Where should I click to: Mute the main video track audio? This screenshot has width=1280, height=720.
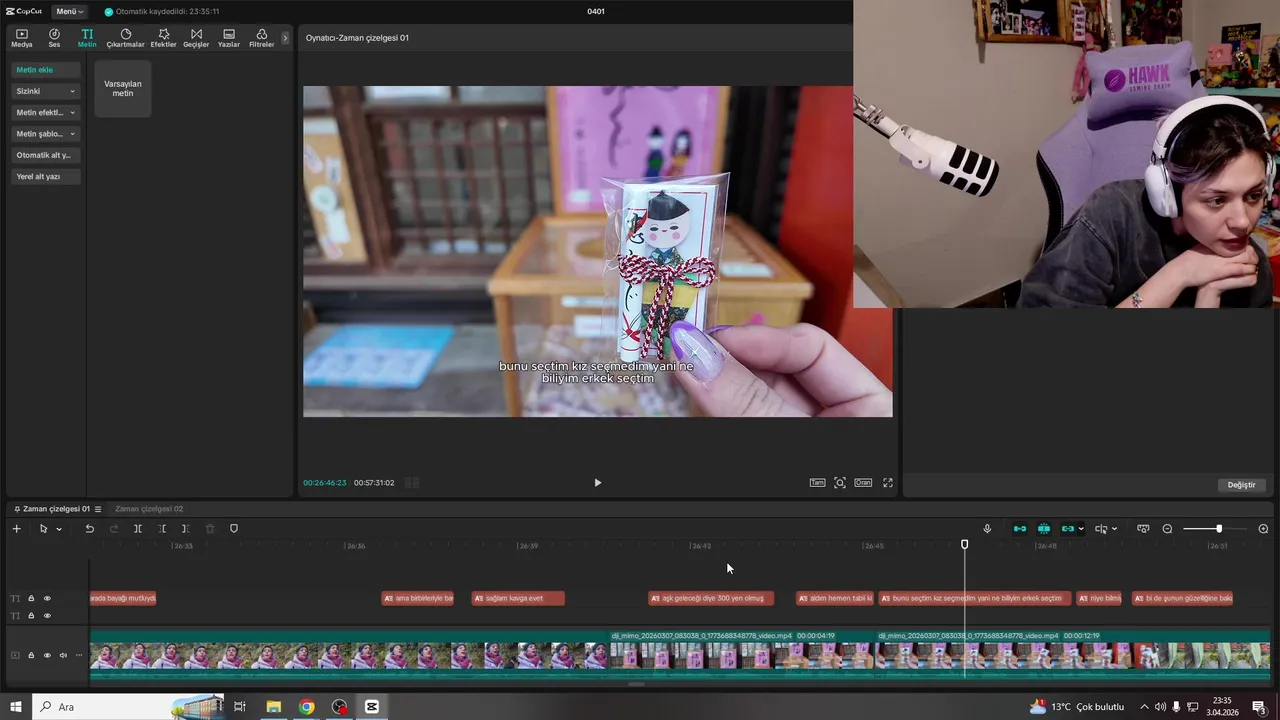pos(63,656)
